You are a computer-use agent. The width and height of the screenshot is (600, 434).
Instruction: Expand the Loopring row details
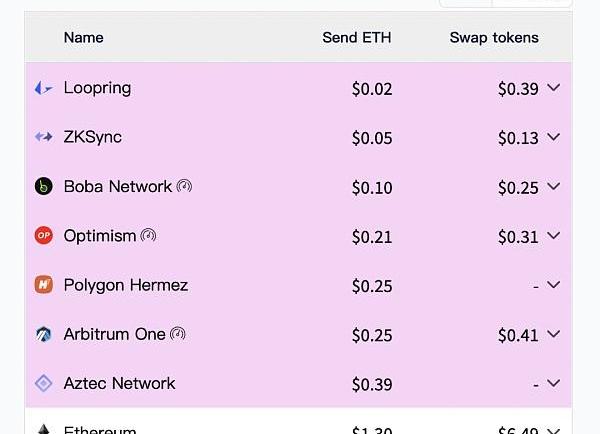[554, 88]
